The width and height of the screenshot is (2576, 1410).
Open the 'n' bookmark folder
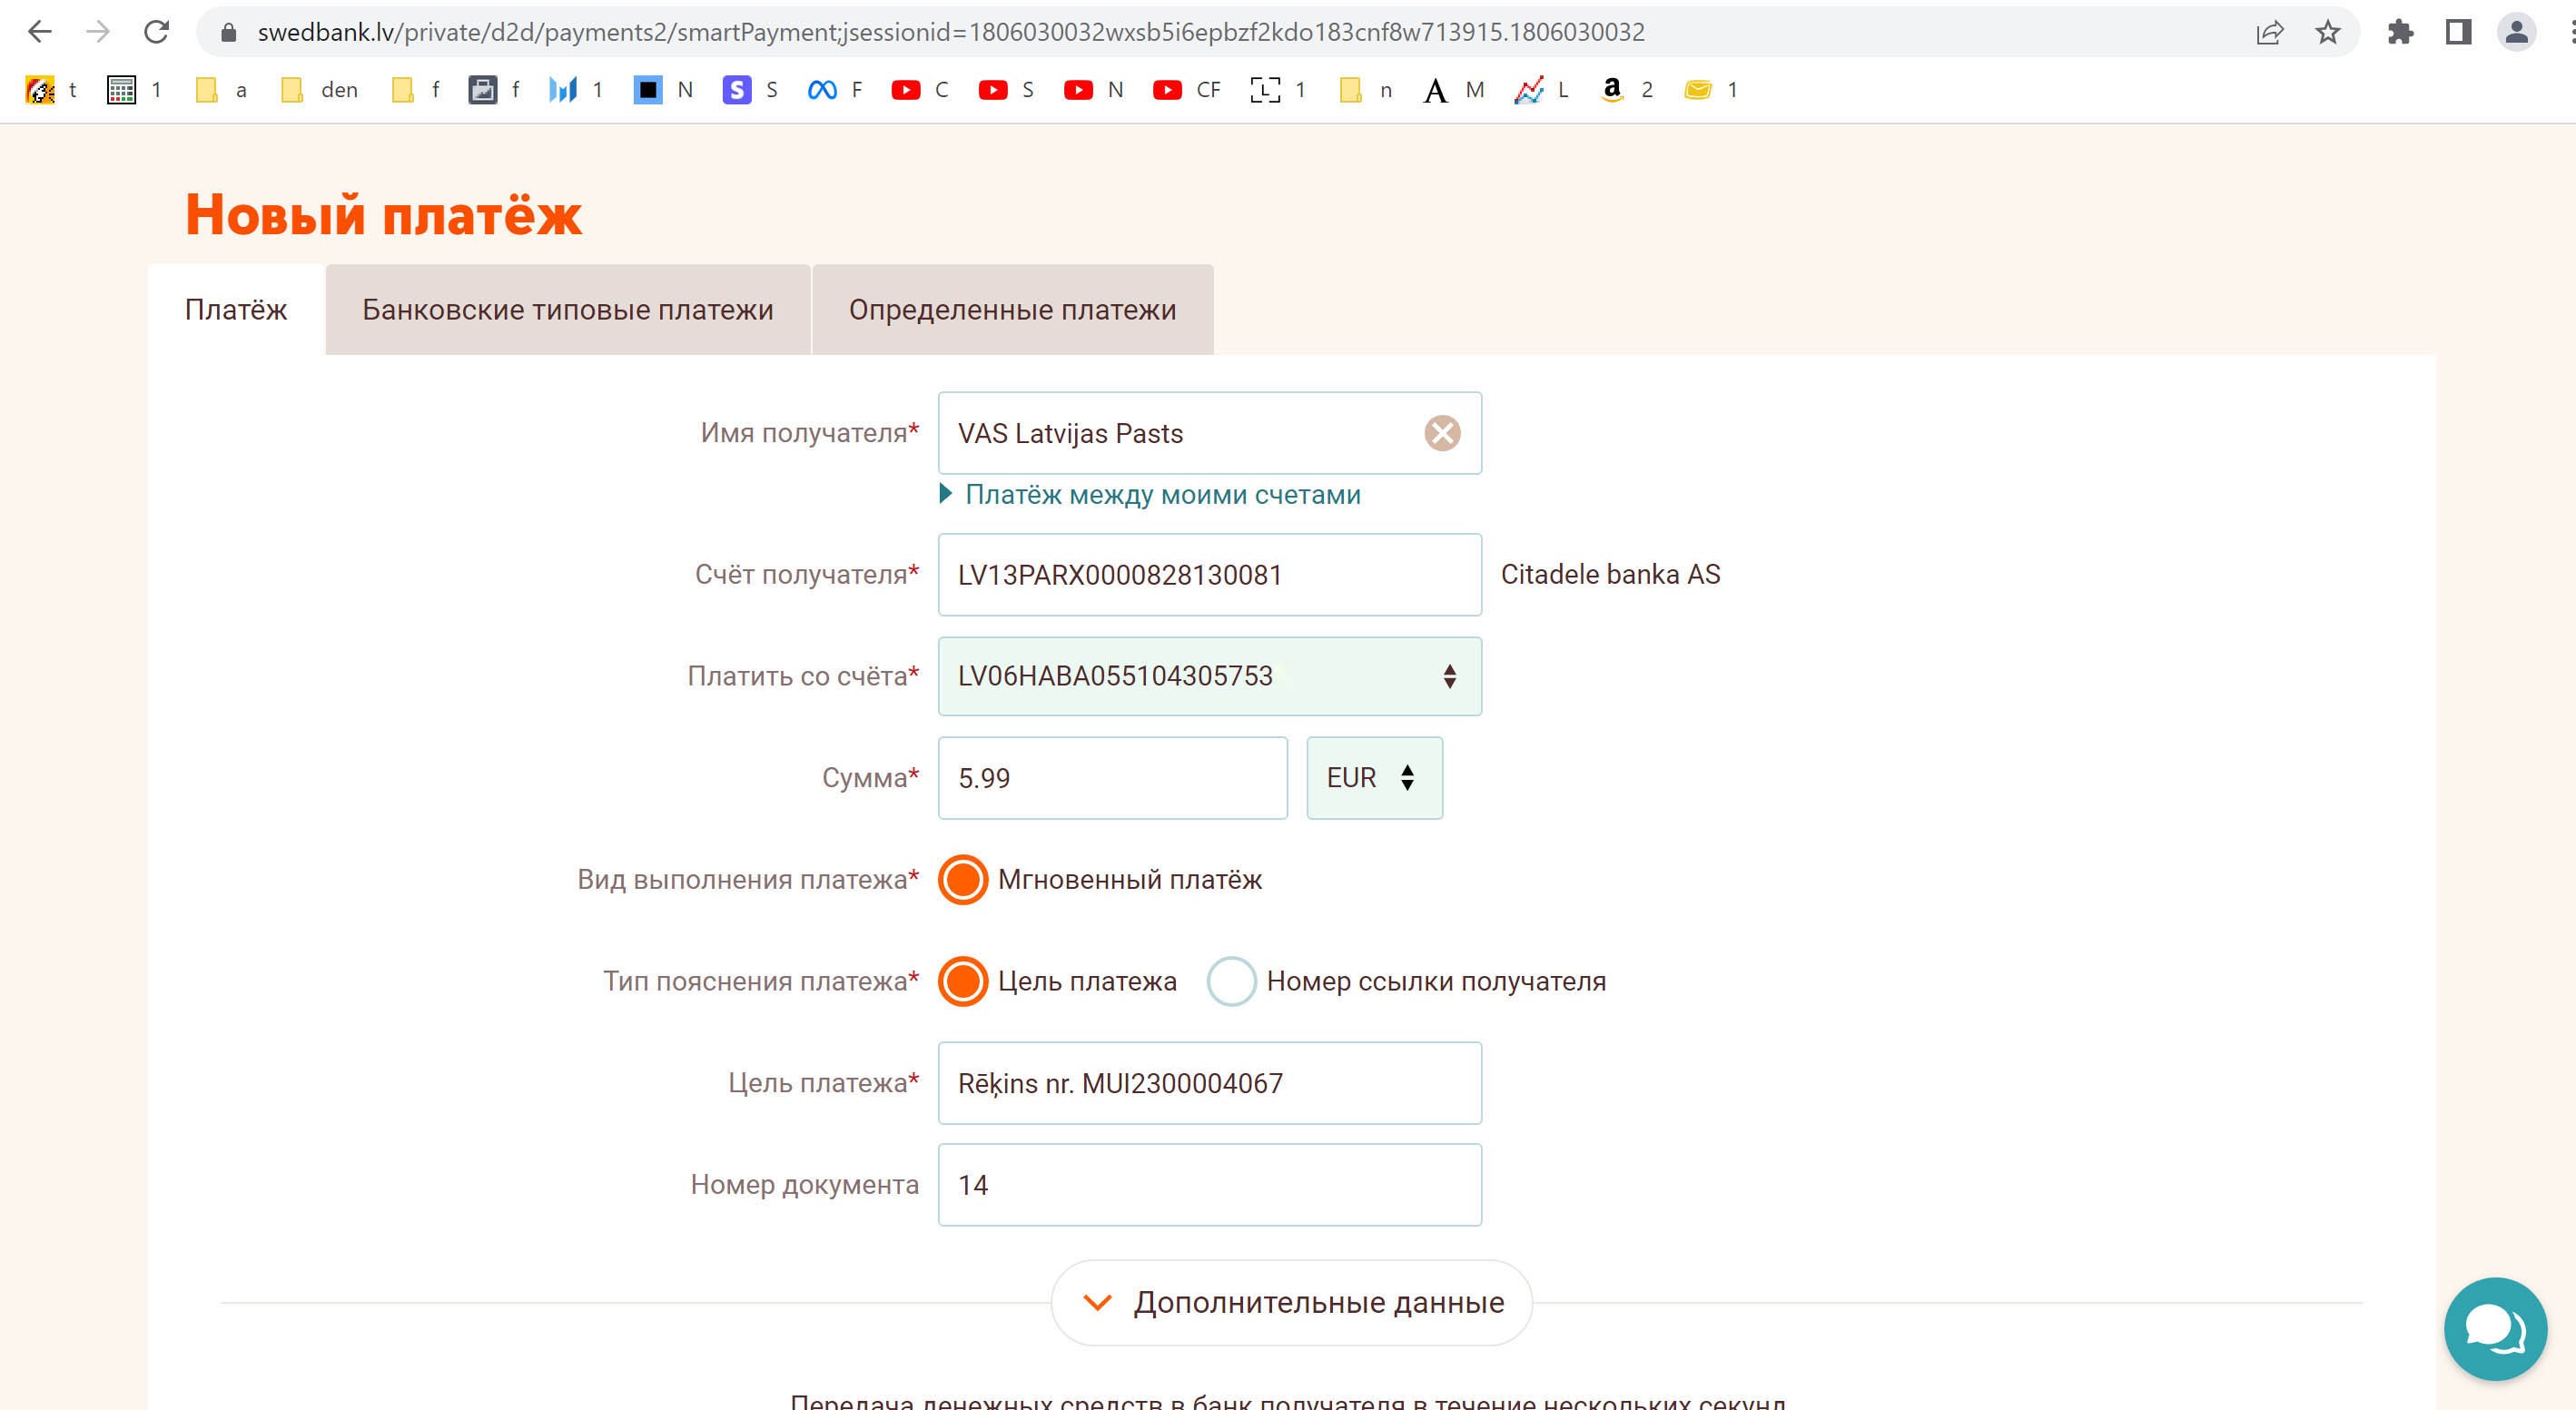[1366, 90]
